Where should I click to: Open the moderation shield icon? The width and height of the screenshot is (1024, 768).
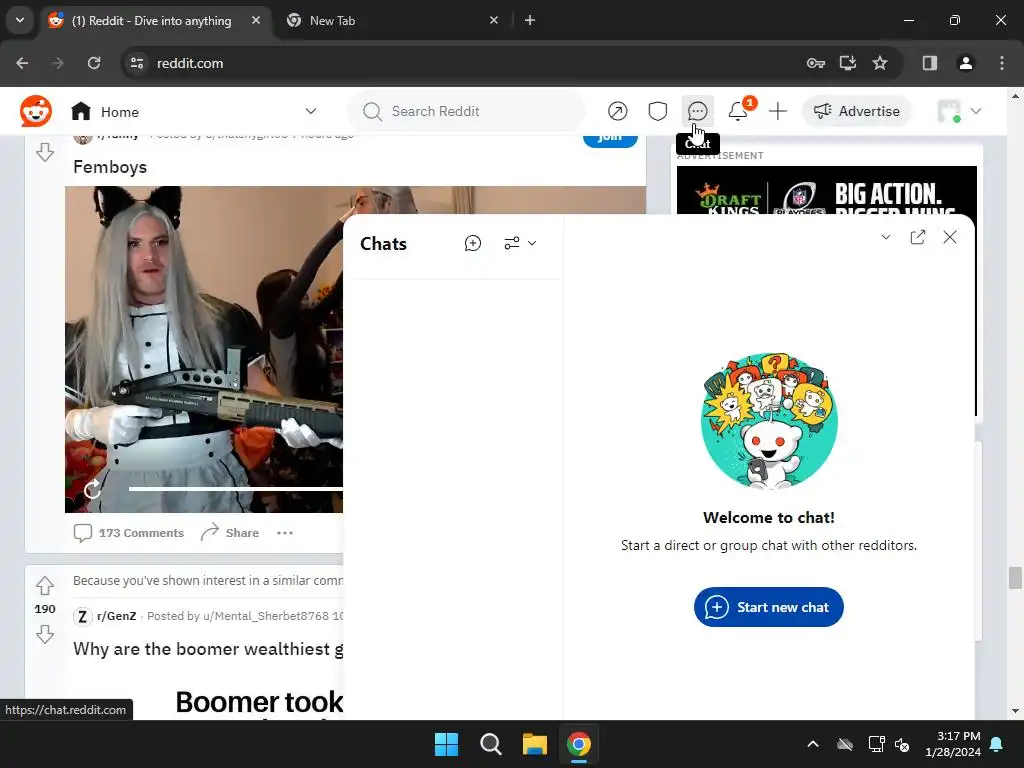(658, 111)
